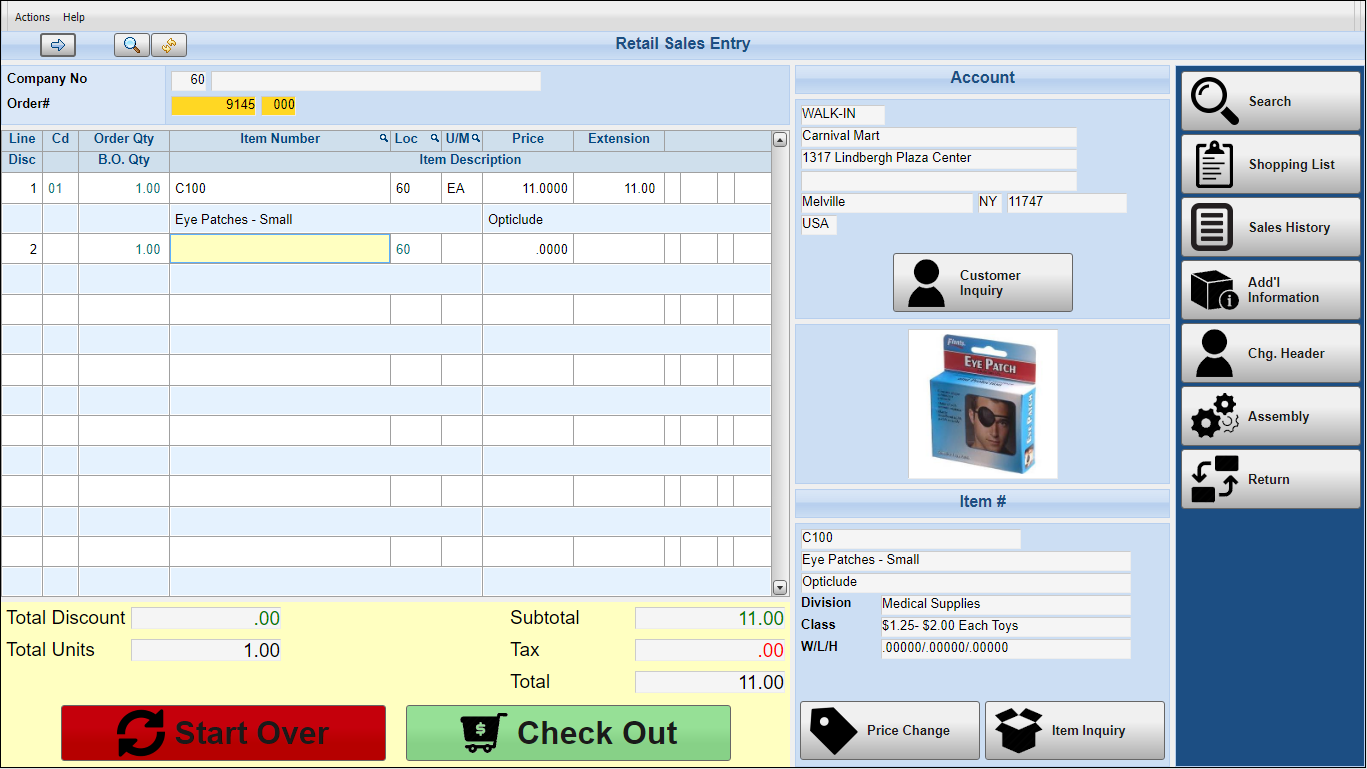Open the Loc column lookup magnifier

pyautogui.click(x=435, y=139)
